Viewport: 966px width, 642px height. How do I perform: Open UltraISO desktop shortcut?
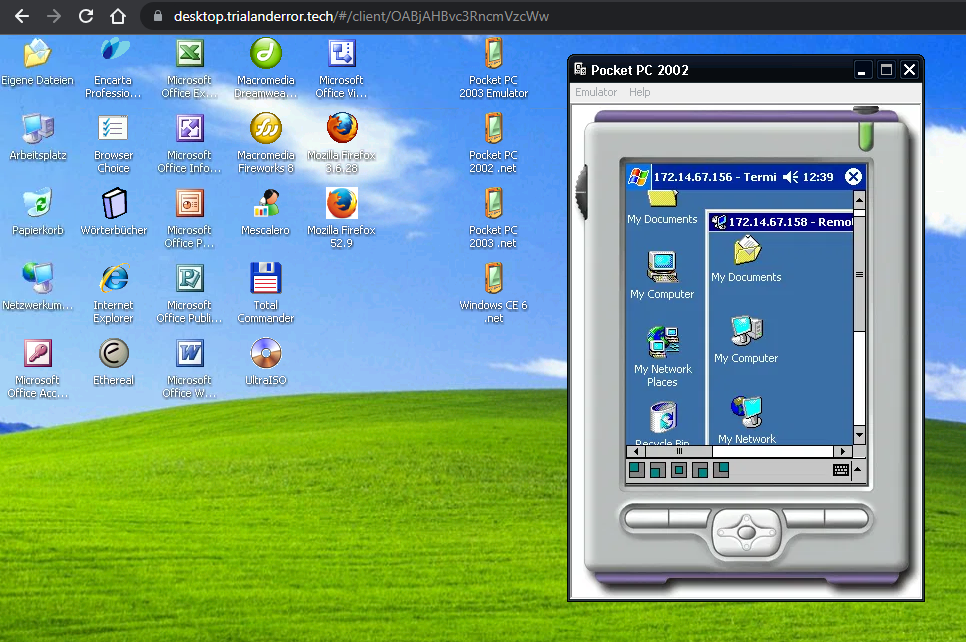(266, 363)
